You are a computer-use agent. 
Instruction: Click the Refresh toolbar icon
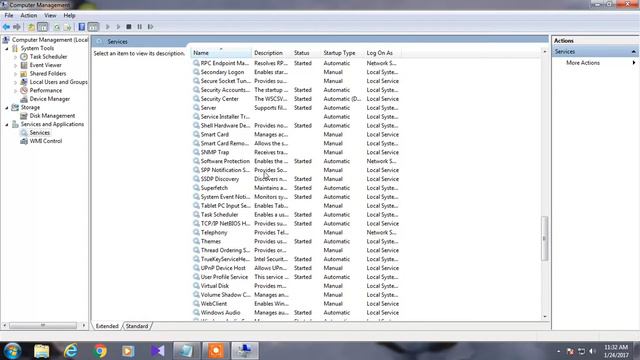(x=57, y=27)
